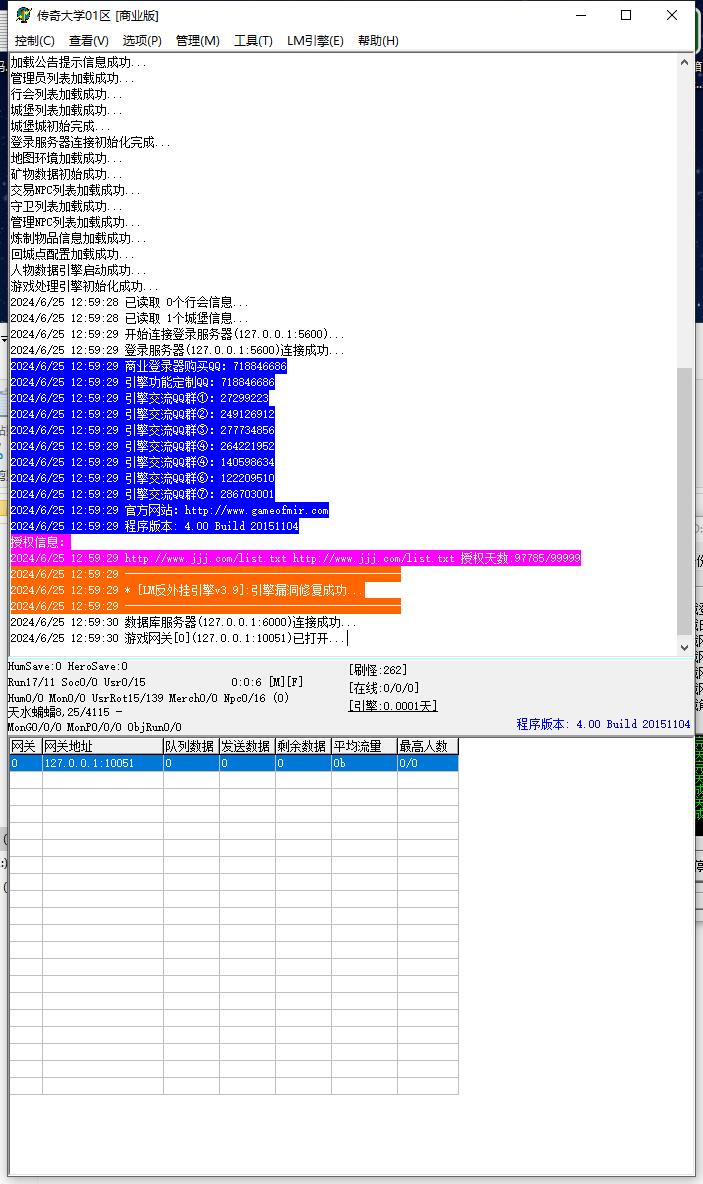The image size is (703, 1184).
Task: Select gateway address cell 127.0.0.1:10051
Action: 103,763
